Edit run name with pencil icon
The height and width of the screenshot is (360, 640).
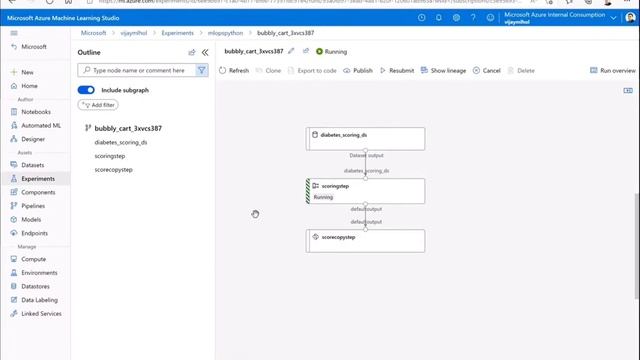pos(291,51)
